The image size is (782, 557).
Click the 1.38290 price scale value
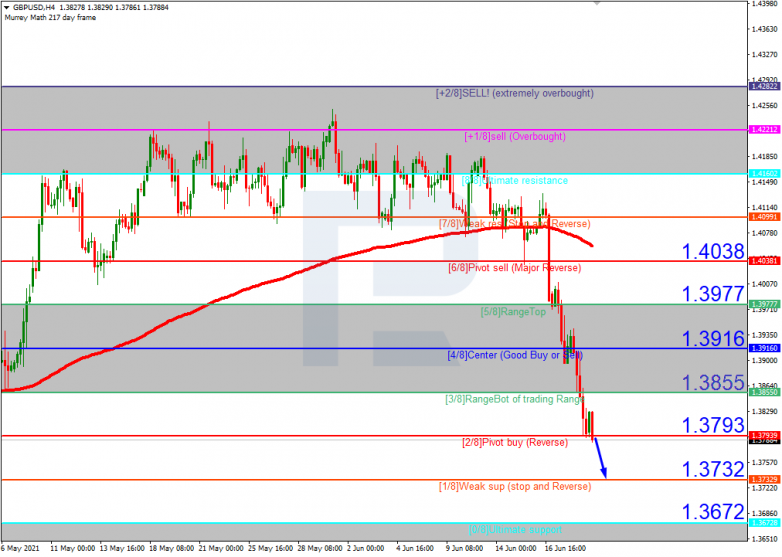(765, 411)
